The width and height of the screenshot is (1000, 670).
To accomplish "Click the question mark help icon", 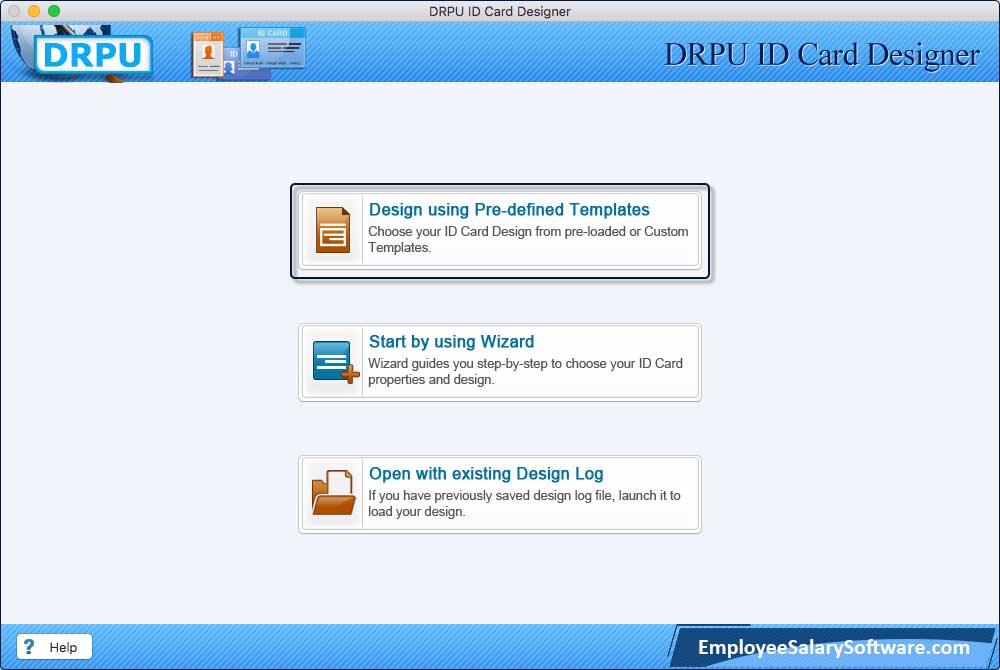I will [29, 646].
